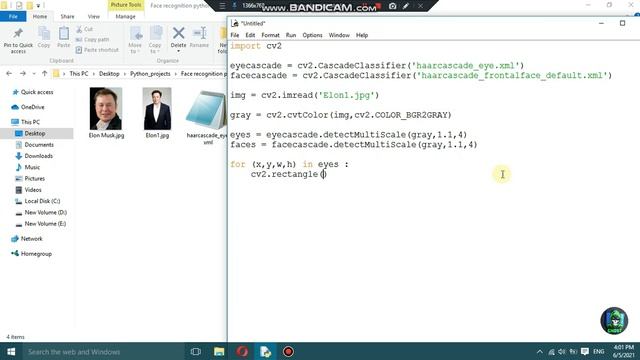Go back with Explorer back arrow
Viewport: 640px width, 360px height.
pos(9,73)
